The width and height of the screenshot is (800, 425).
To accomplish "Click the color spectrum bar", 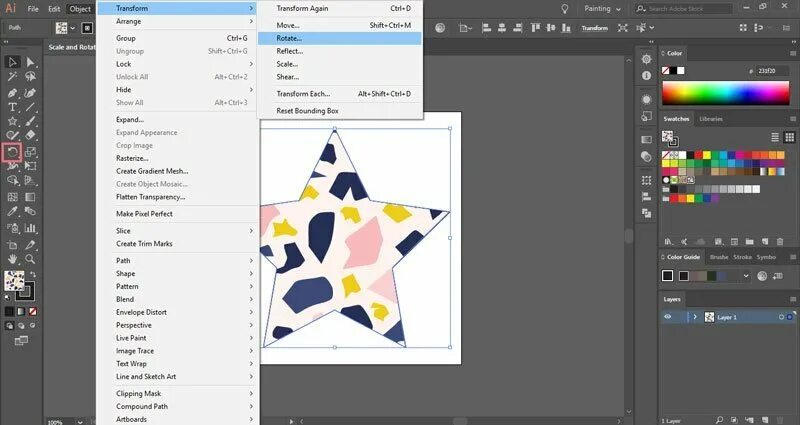I will point(726,93).
